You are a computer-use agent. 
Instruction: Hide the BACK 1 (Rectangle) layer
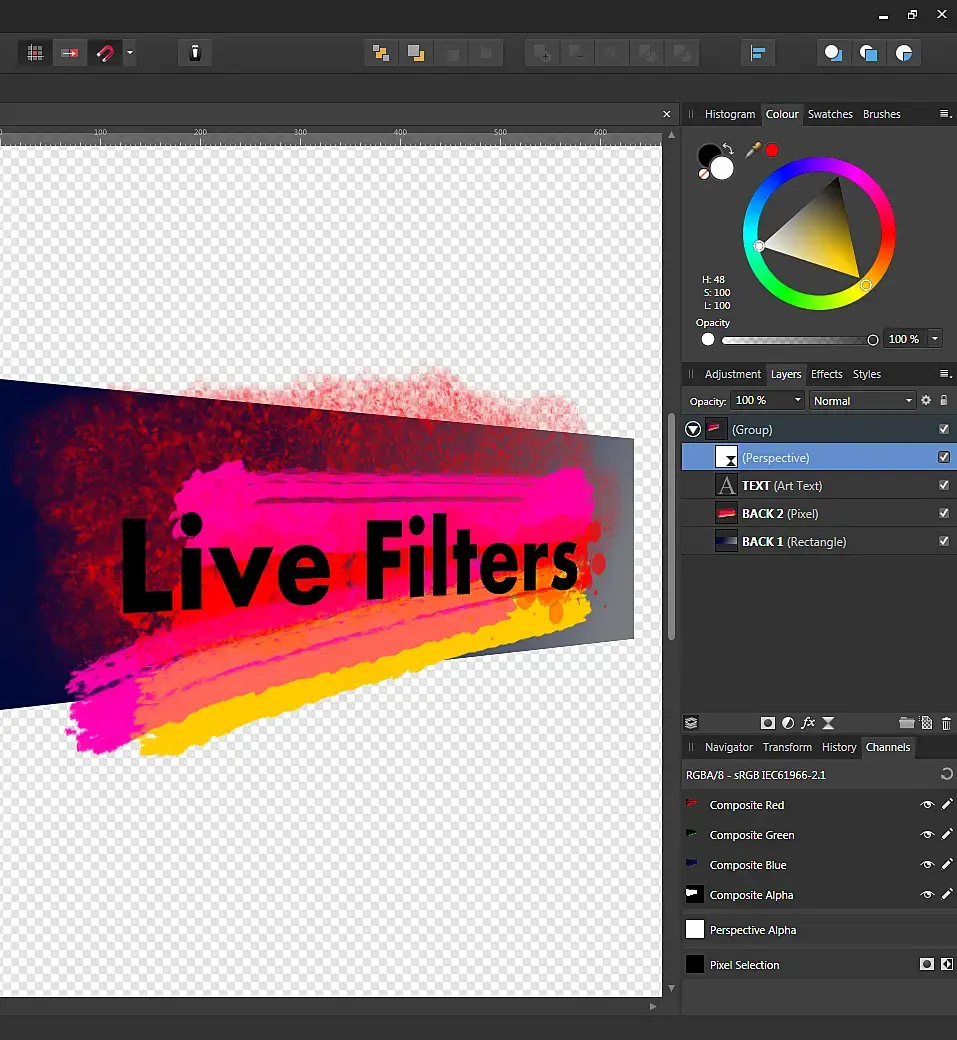pos(944,541)
